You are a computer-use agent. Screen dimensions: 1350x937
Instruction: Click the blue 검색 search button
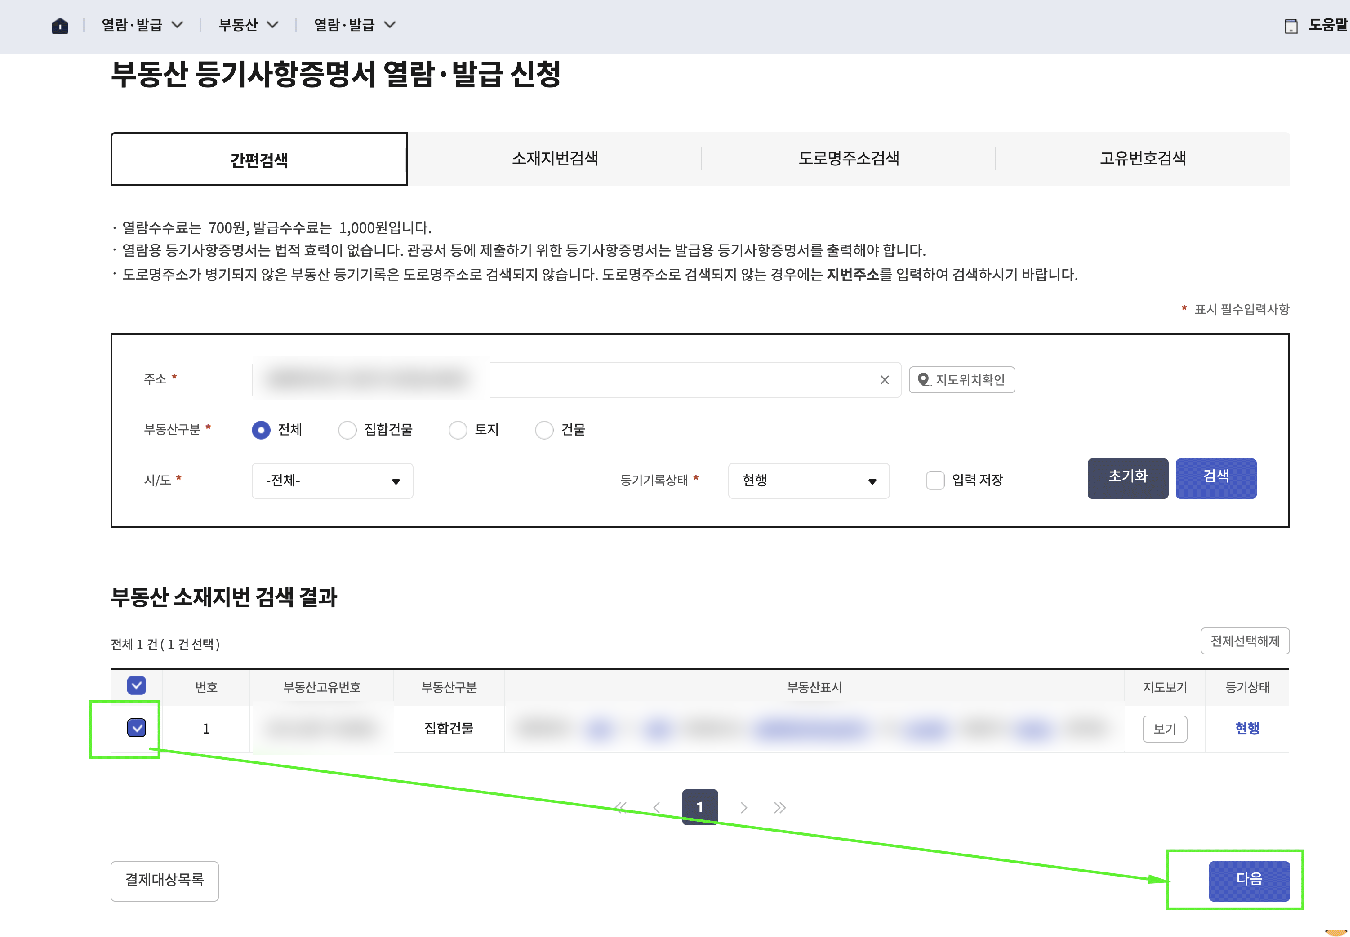click(1216, 478)
